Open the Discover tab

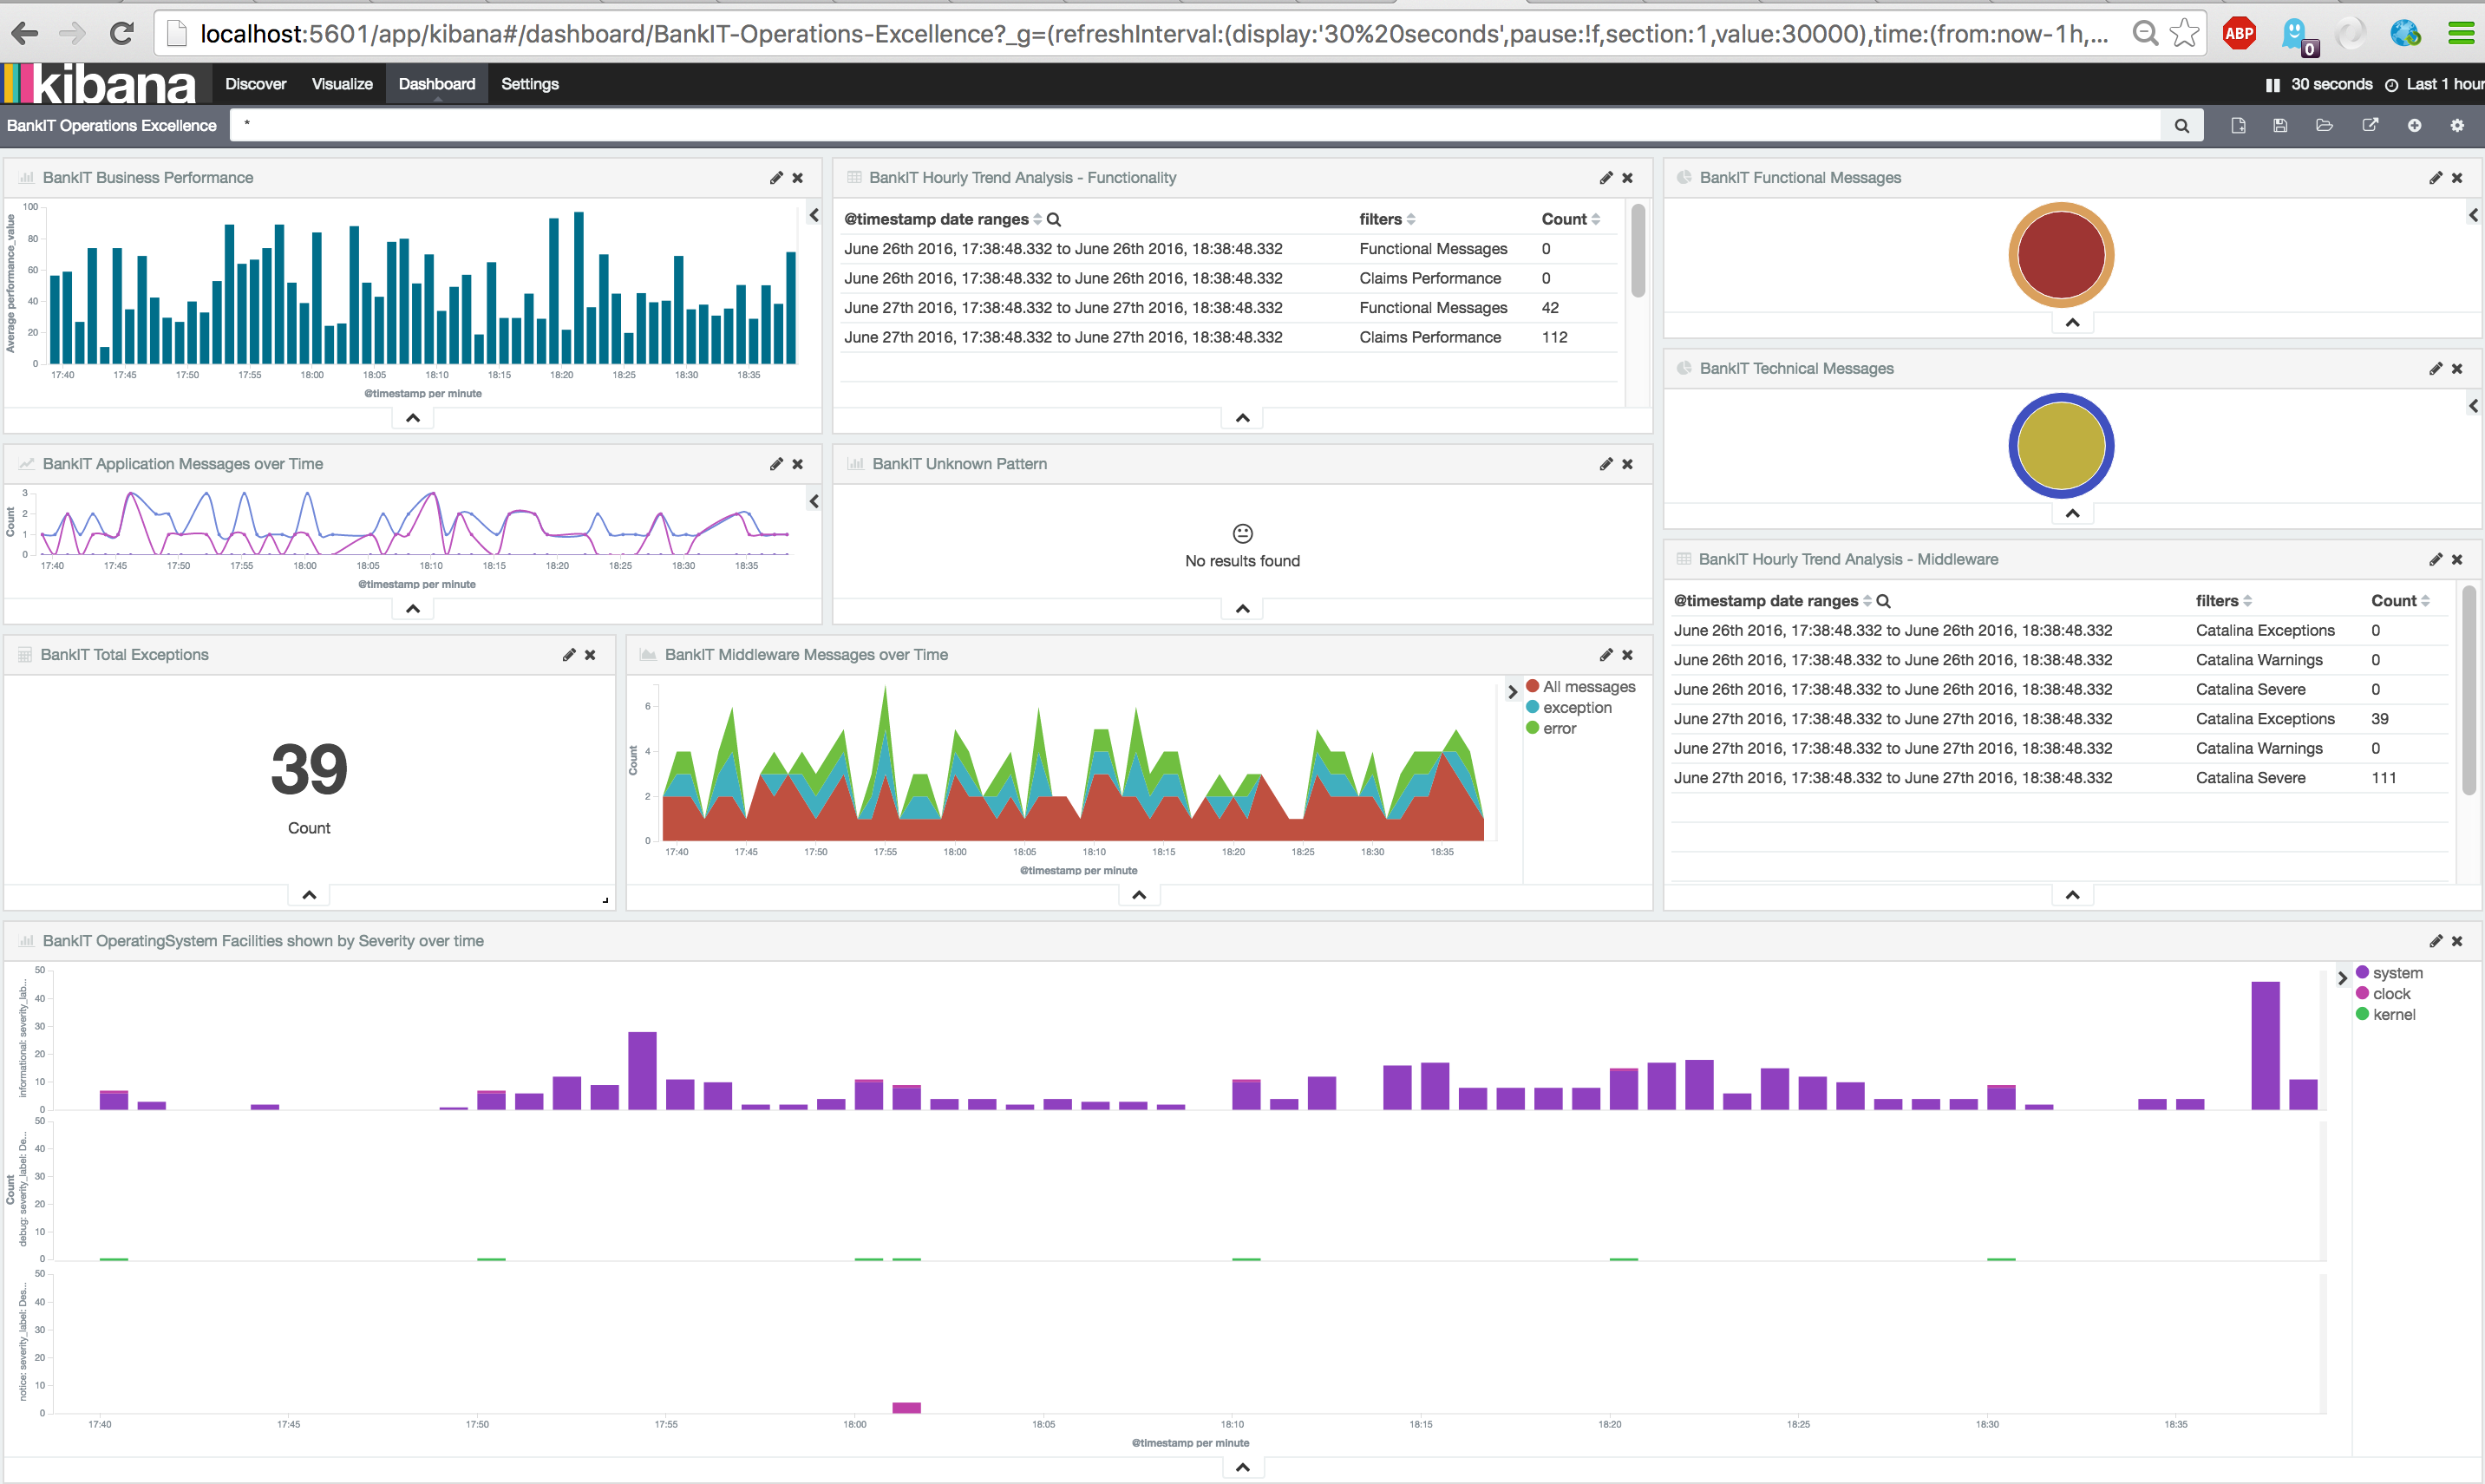pos(256,84)
